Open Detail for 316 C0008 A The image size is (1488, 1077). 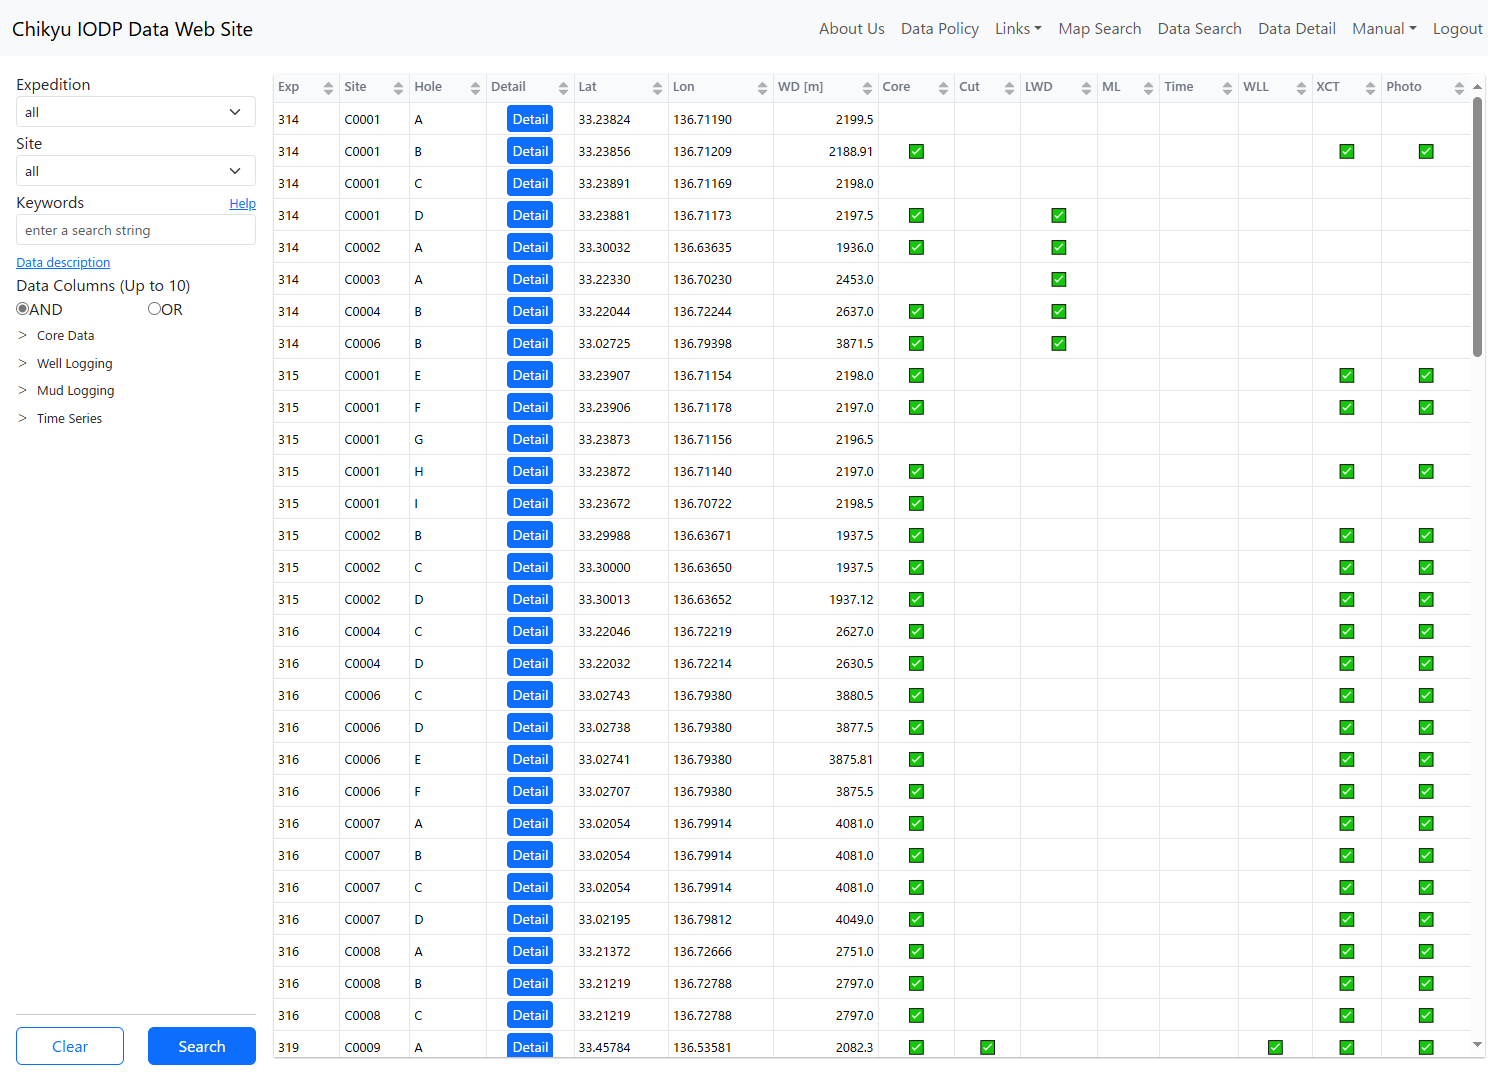(530, 951)
